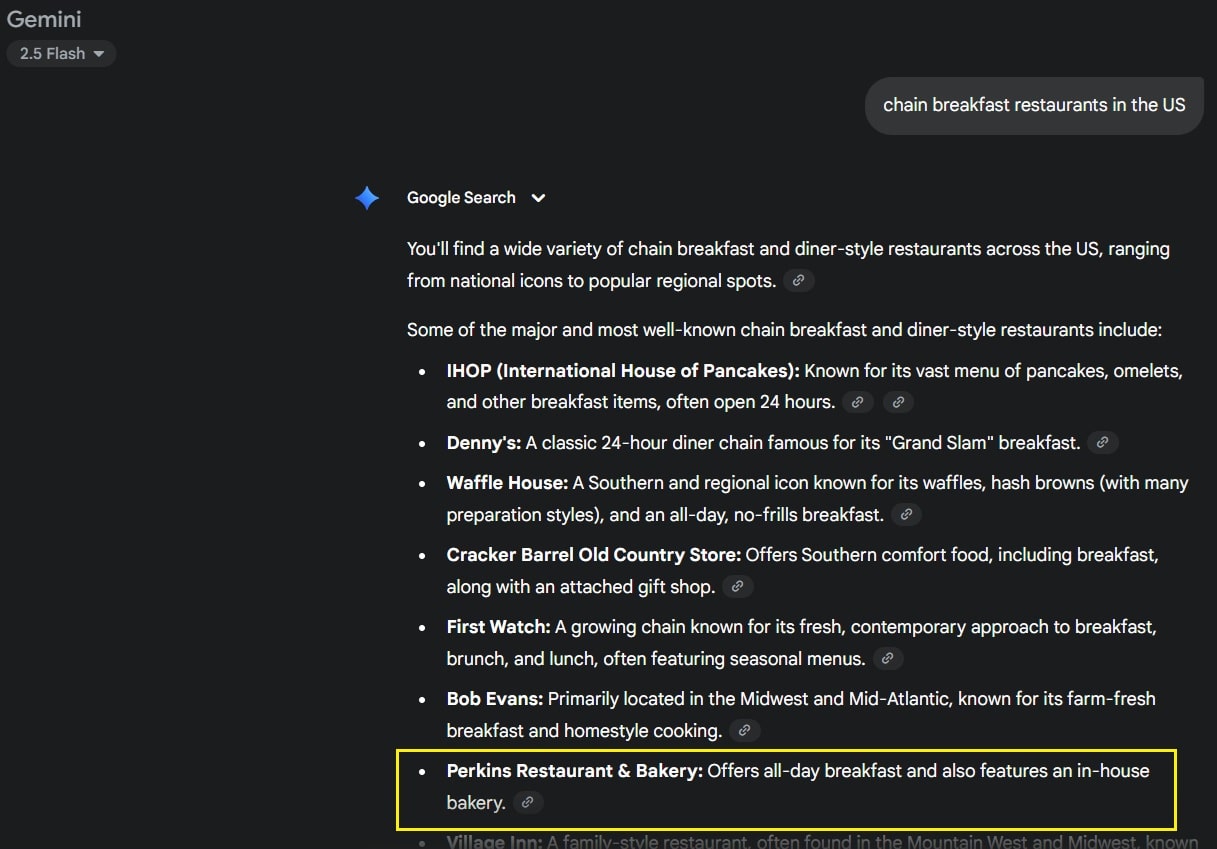Screen dimensions: 1217x849
Task: Click the Gemini sparkle icon
Action: point(367,198)
